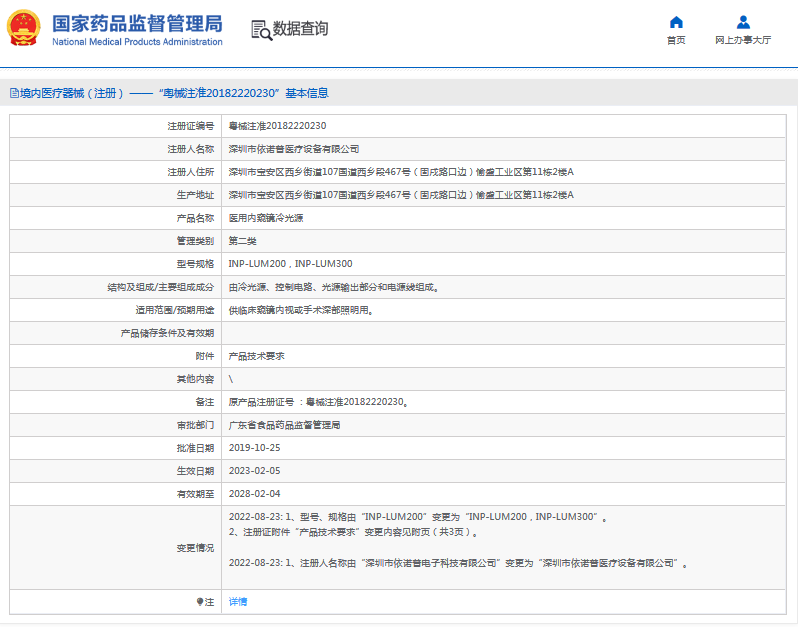Image resolution: width=798 pixels, height=627 pixels.
Task: Go to 首页 via the house icon
Action: coord(676,22)
